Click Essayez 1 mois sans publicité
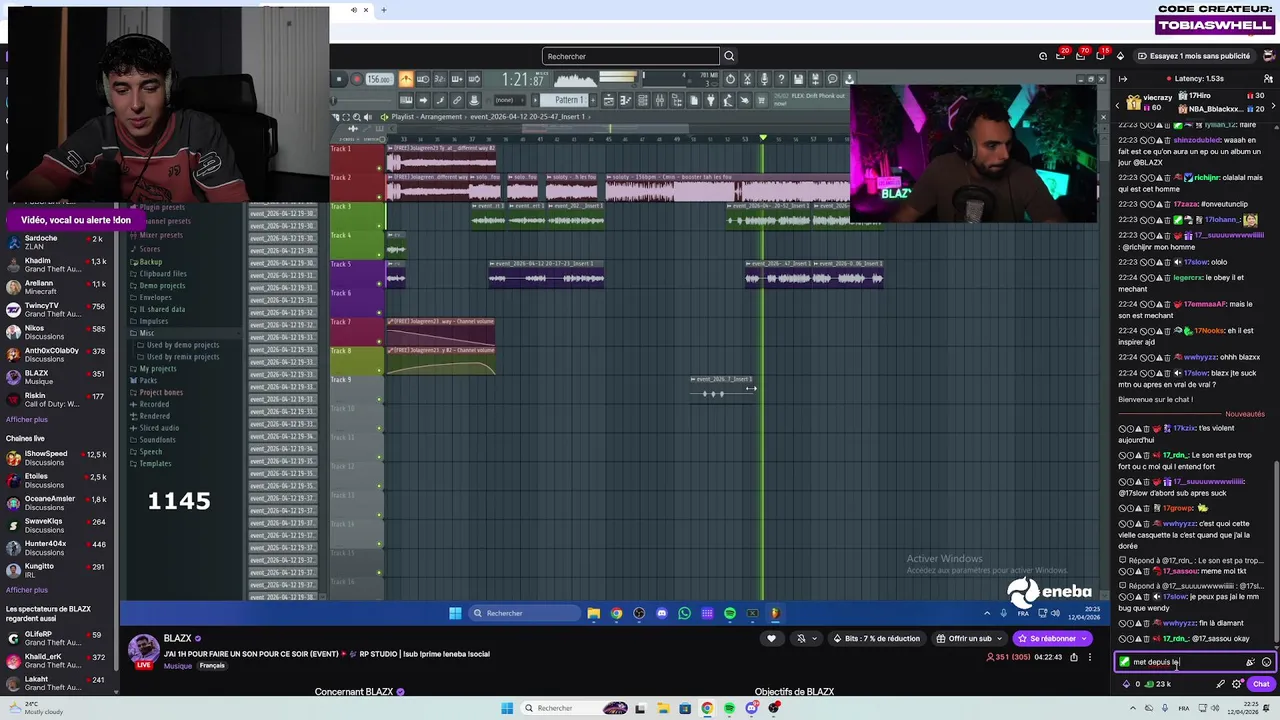Viewport: 1280px width, 720px height. point(1195,56)
